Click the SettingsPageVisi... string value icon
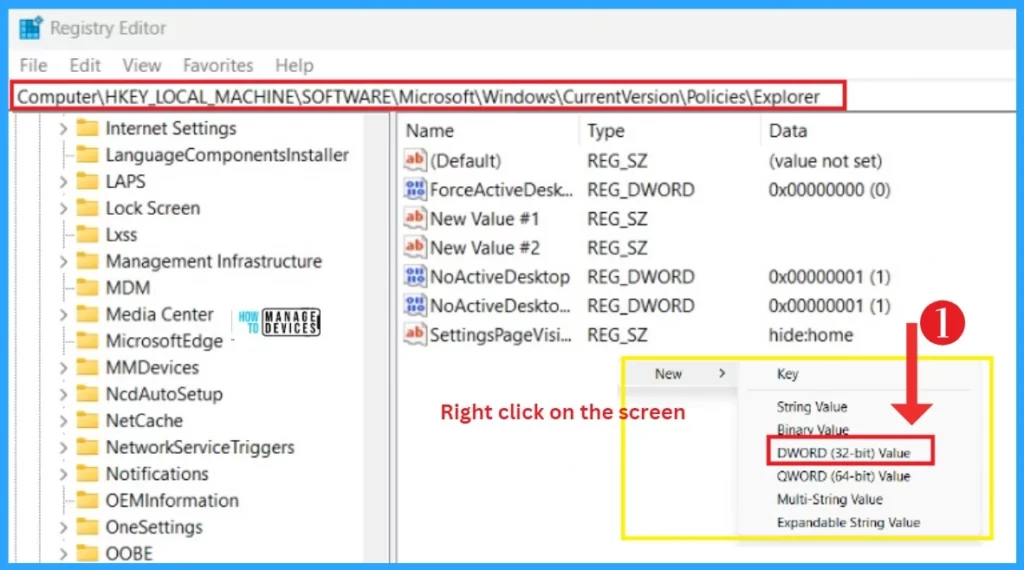This screenshot has width=1024, height=570. [x=415, y=334]
